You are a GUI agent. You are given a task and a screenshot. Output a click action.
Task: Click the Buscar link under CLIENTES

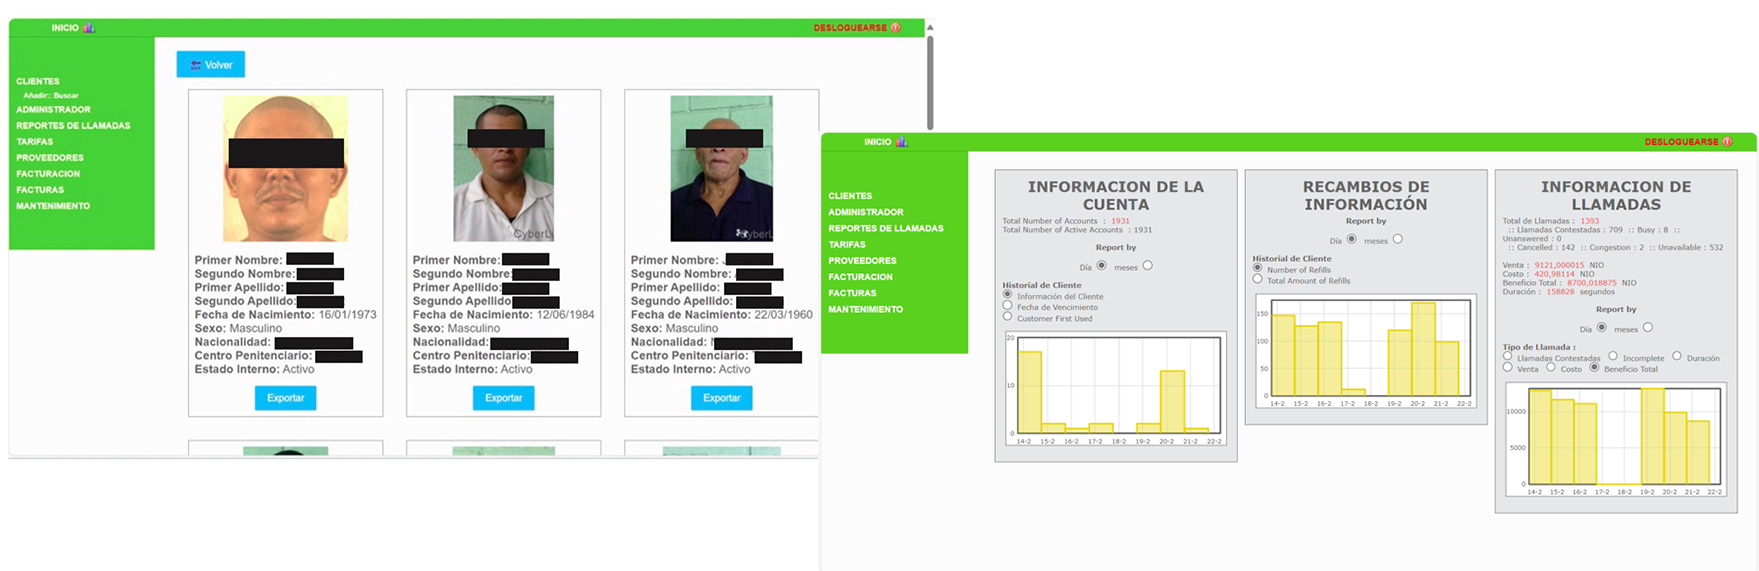click(66, 96)
